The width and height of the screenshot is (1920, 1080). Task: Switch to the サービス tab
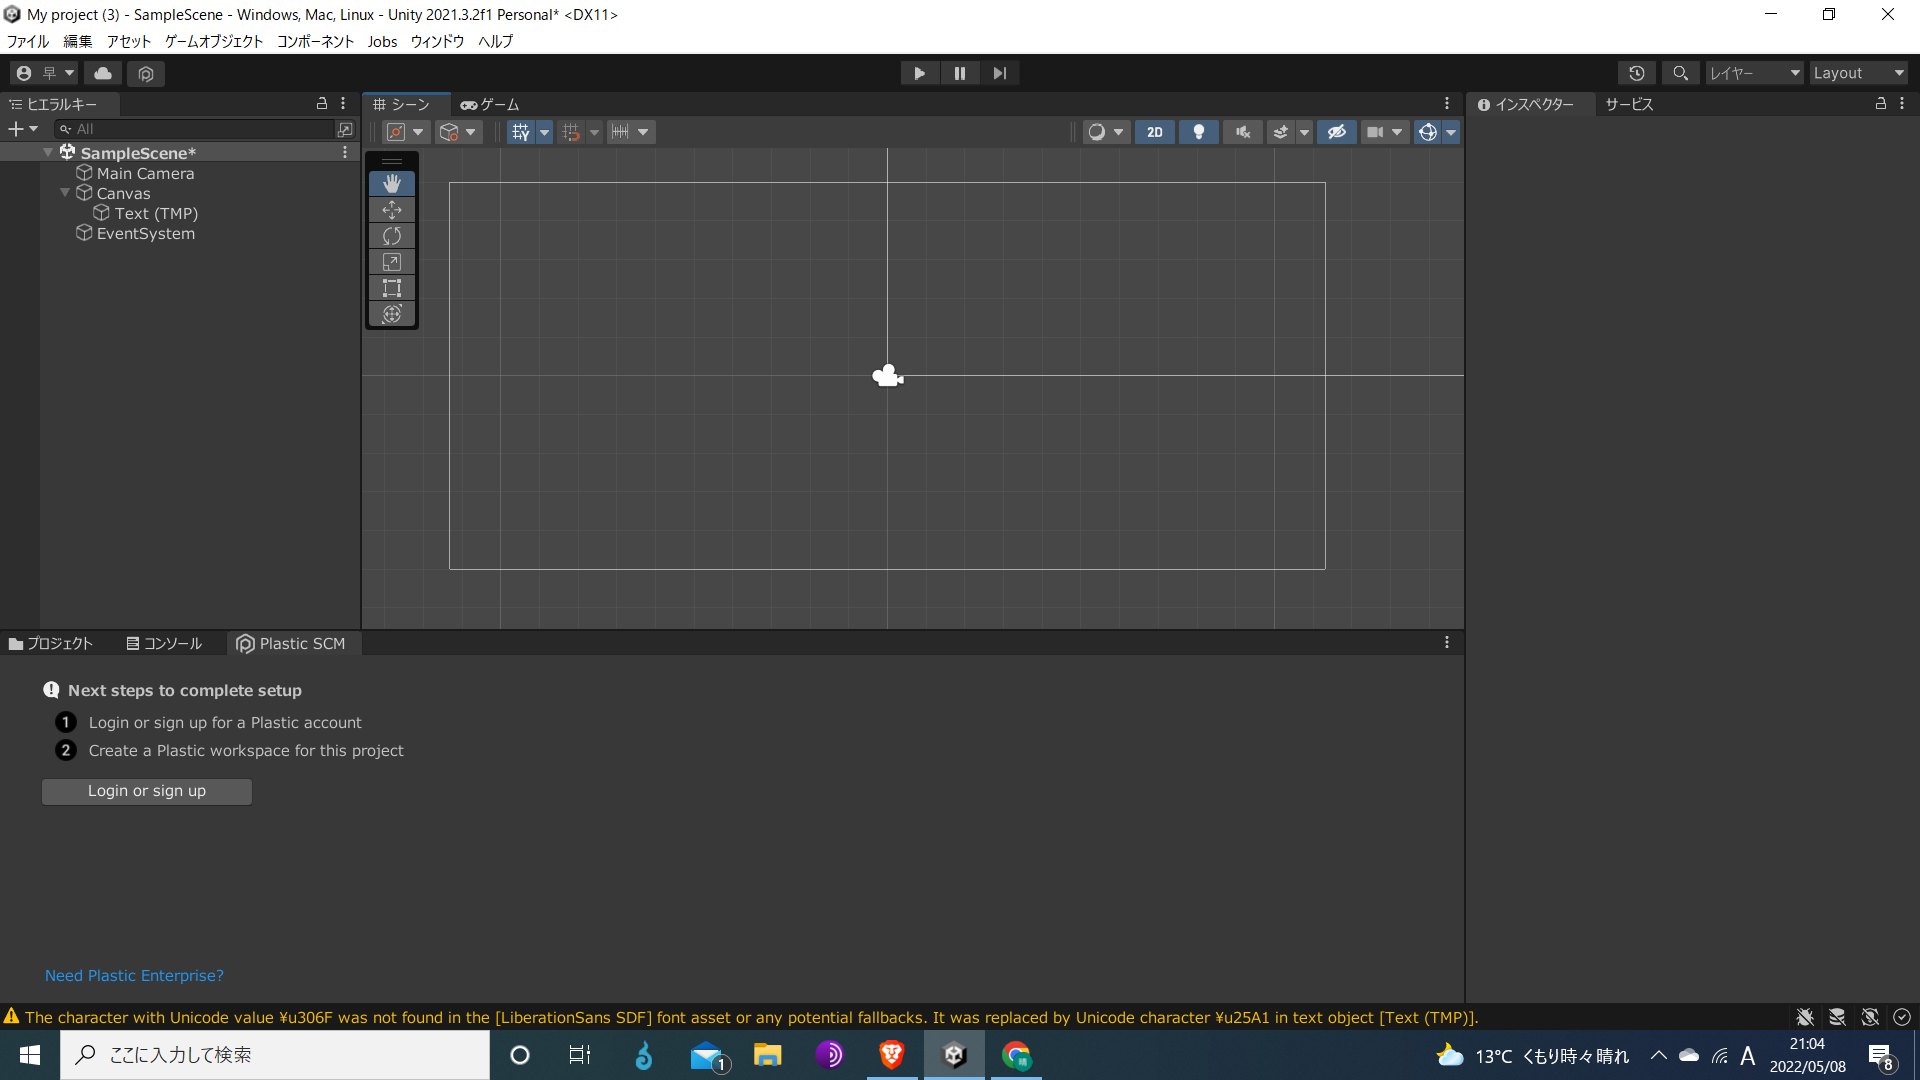point(1629,104)
